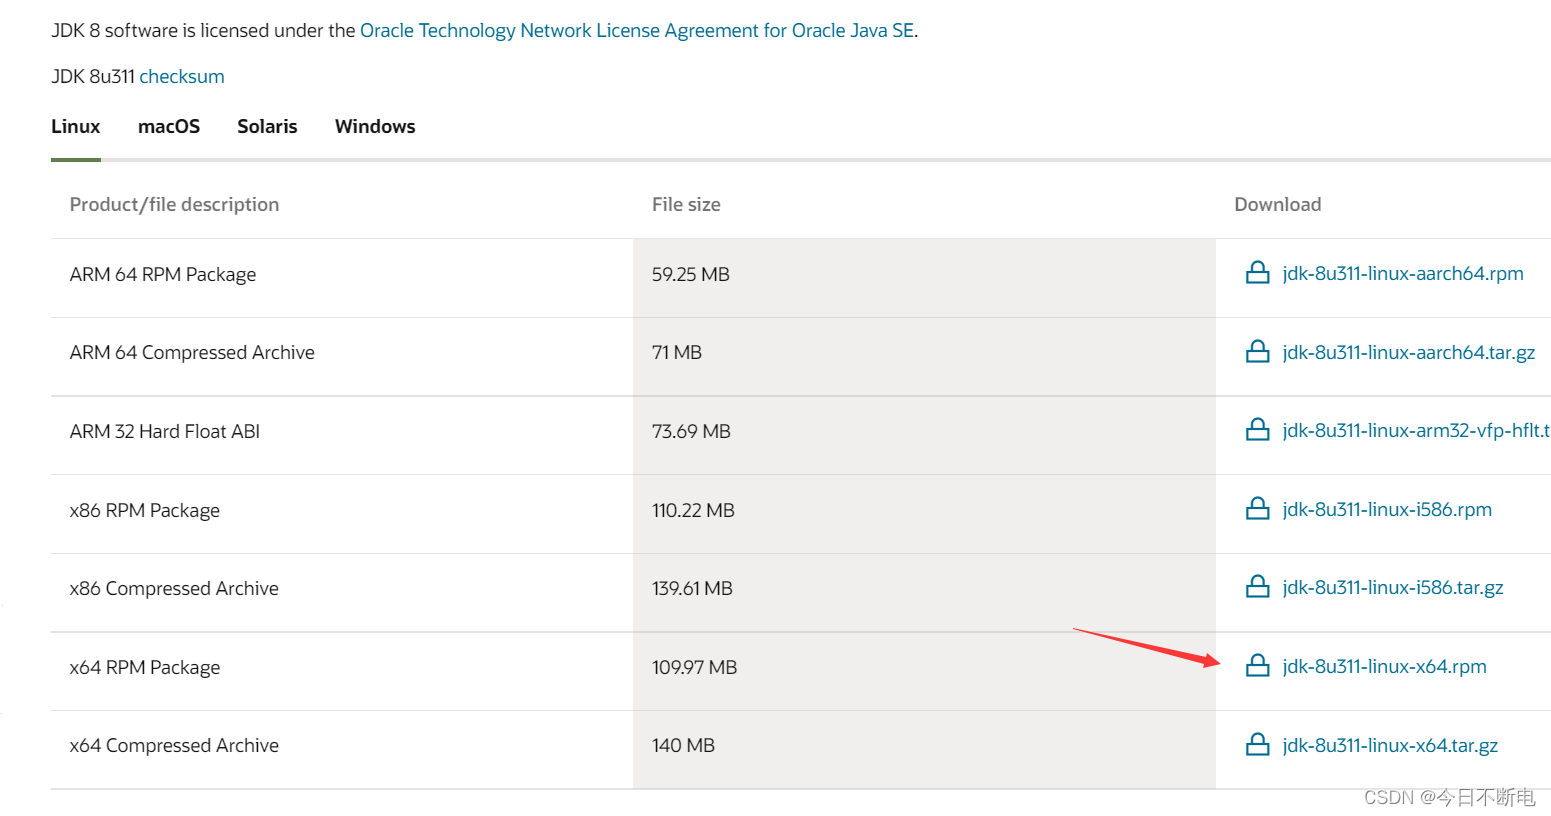Click lock icon for jdk-8u311-linux-x64.rpm
Image resolution: width=1551 pixels, height=816 pixels.
click(x=1257, y=666)
